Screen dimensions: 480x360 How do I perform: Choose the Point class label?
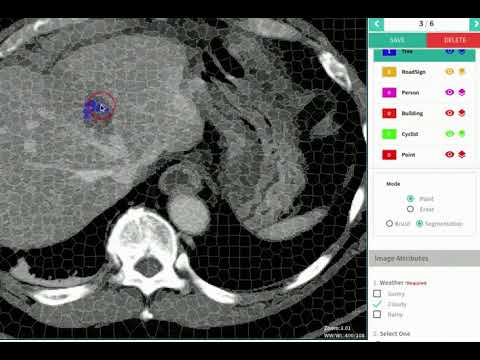click(x=408, y=155)
